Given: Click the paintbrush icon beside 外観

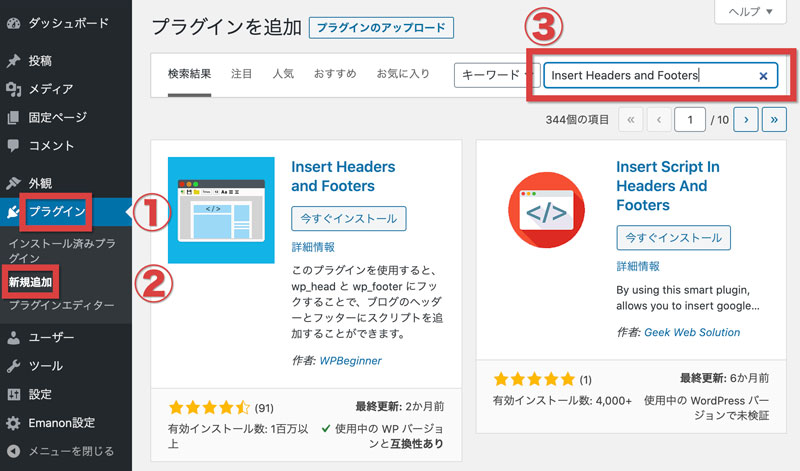Looking at the screenshot, I should click(14, 183).
